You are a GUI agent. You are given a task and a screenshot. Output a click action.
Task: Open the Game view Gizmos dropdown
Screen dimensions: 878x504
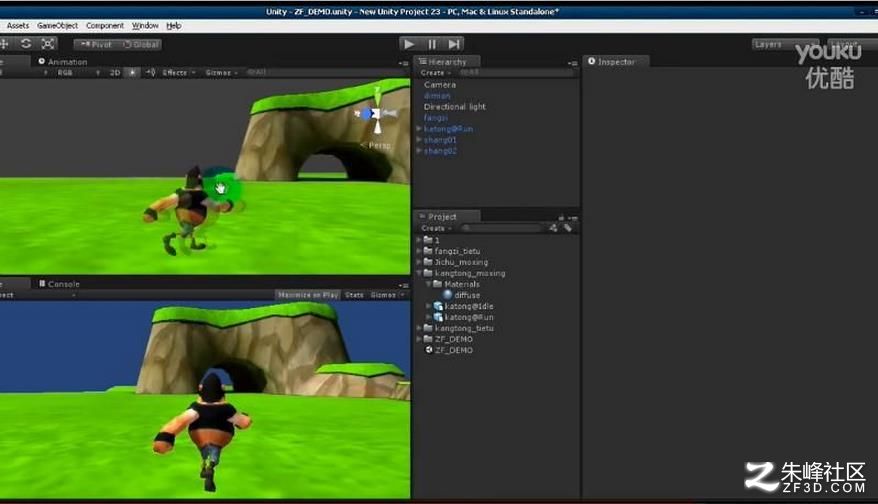point(387,295)
